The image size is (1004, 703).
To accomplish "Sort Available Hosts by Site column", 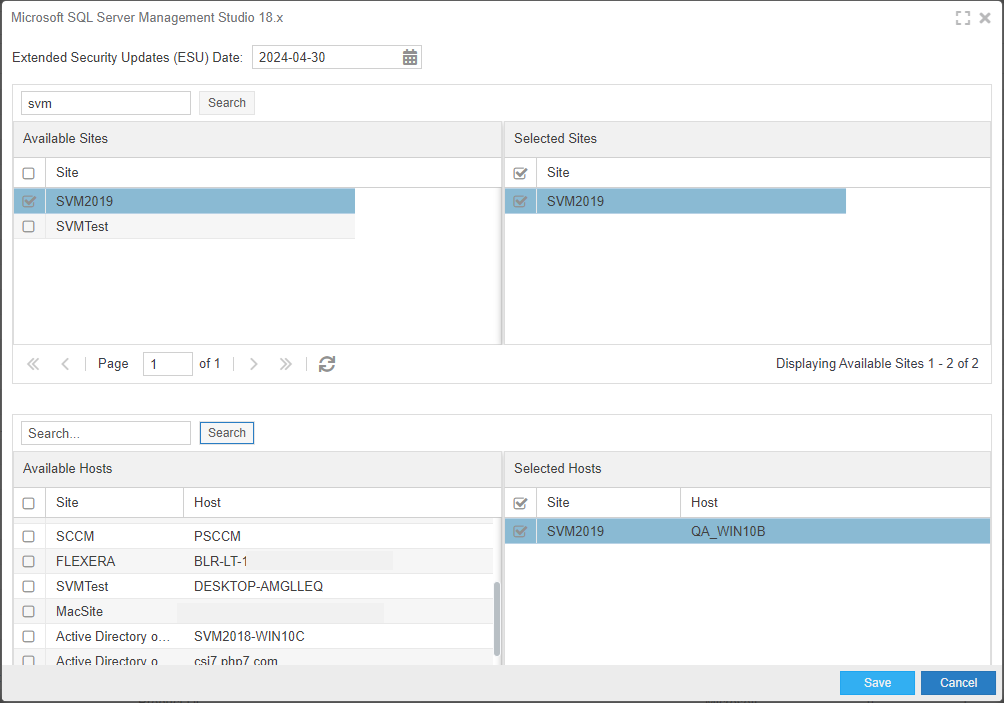I will [x=115, y=503].
